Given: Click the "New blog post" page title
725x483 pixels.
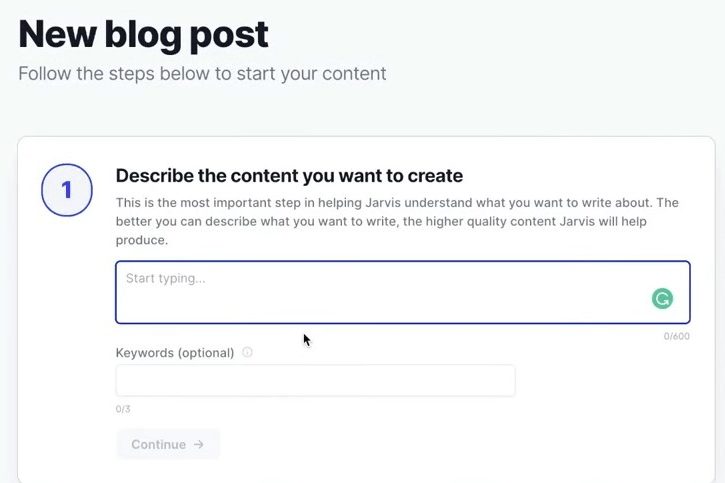Looking at the screenshot, I should point(144,34).
